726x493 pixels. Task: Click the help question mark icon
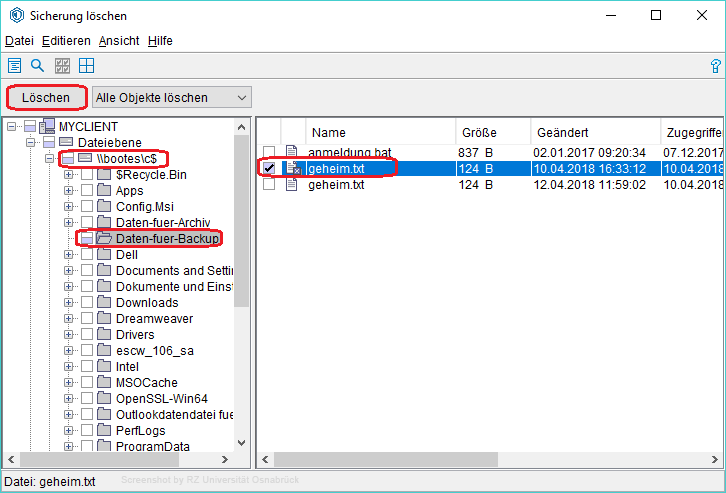point(715,66)
